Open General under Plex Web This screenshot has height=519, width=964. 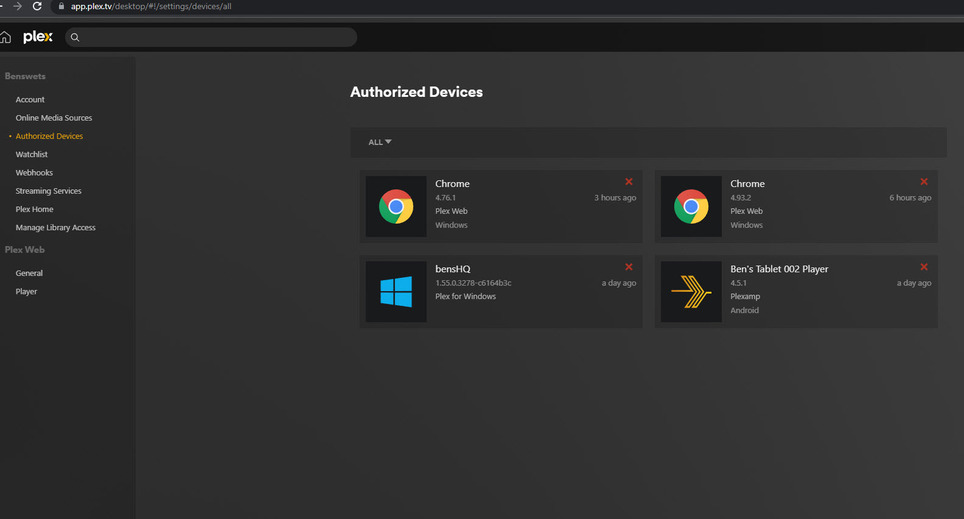(x=29, y=273)
